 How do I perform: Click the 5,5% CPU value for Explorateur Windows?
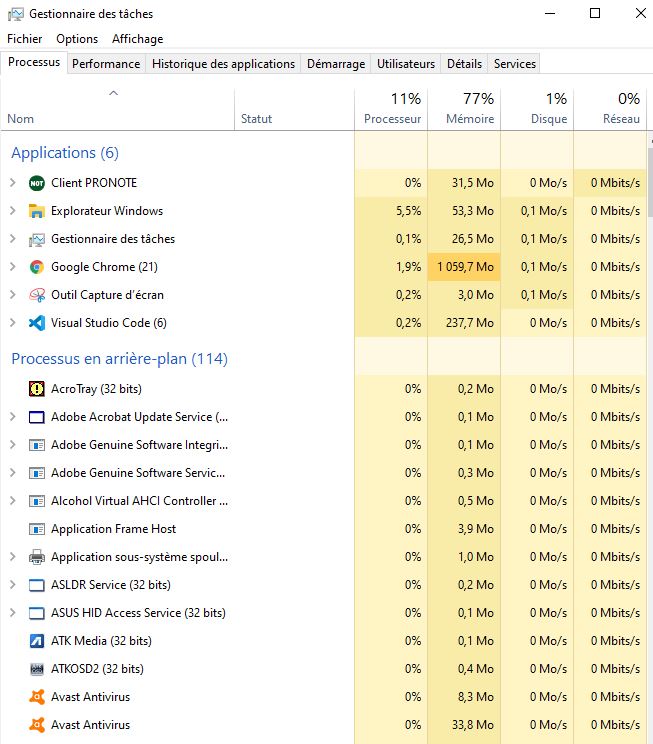(x=409, y=211)
